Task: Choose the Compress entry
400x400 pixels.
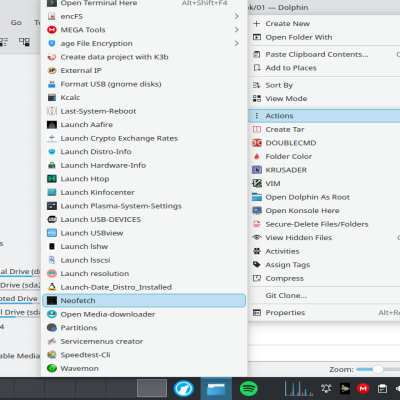Action: pyautogui.click(x=324, y=278)
